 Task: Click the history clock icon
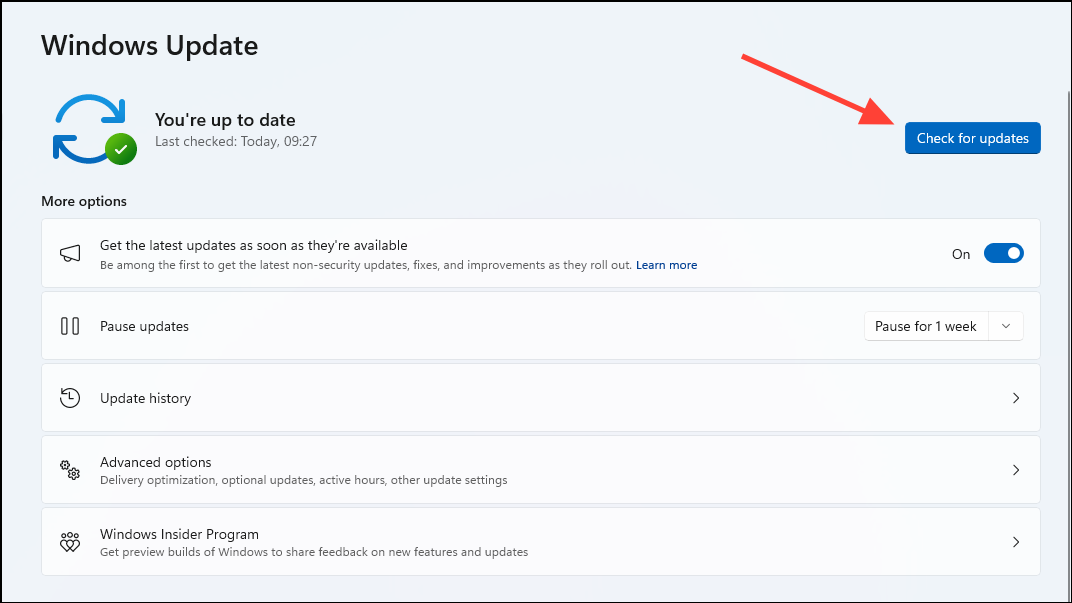[70, 398]
